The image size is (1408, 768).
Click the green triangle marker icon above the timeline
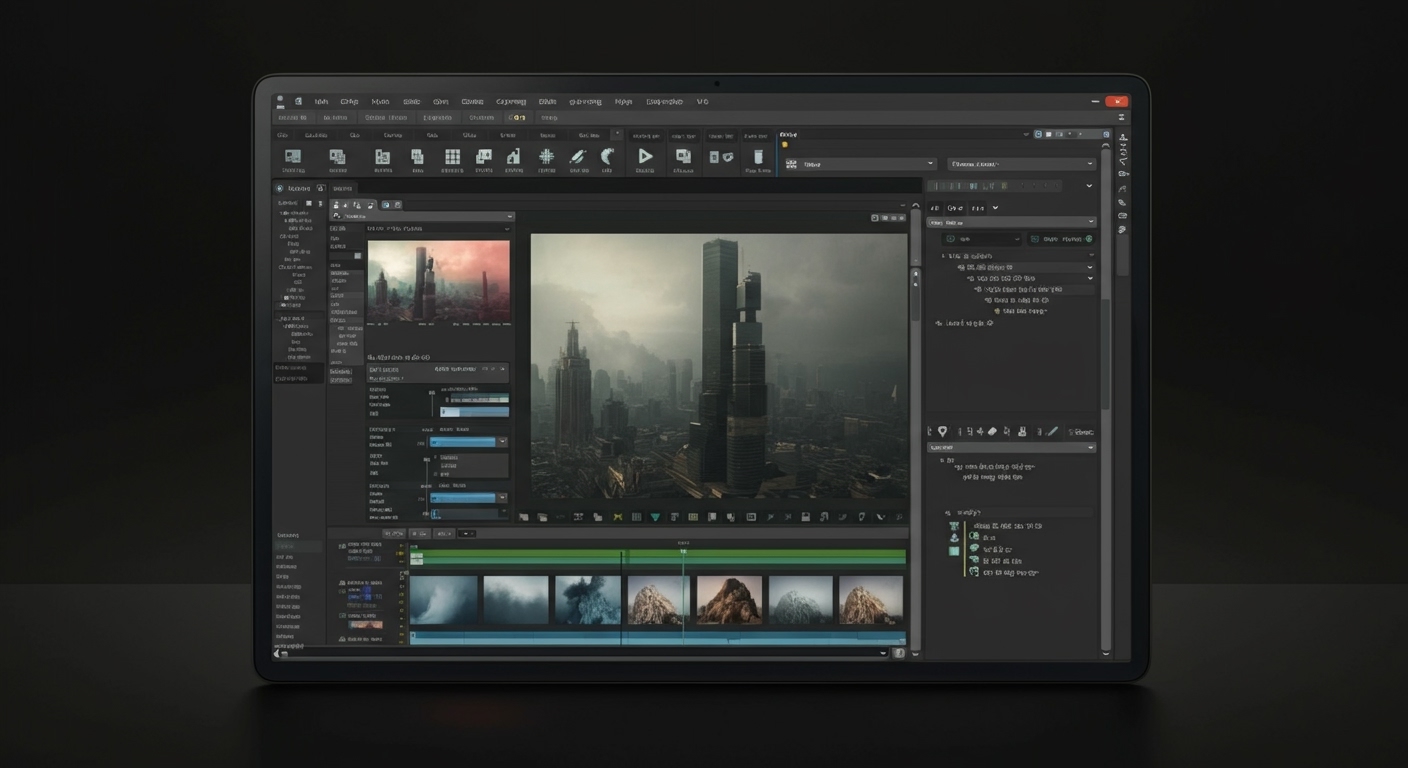tap(655, 516)
